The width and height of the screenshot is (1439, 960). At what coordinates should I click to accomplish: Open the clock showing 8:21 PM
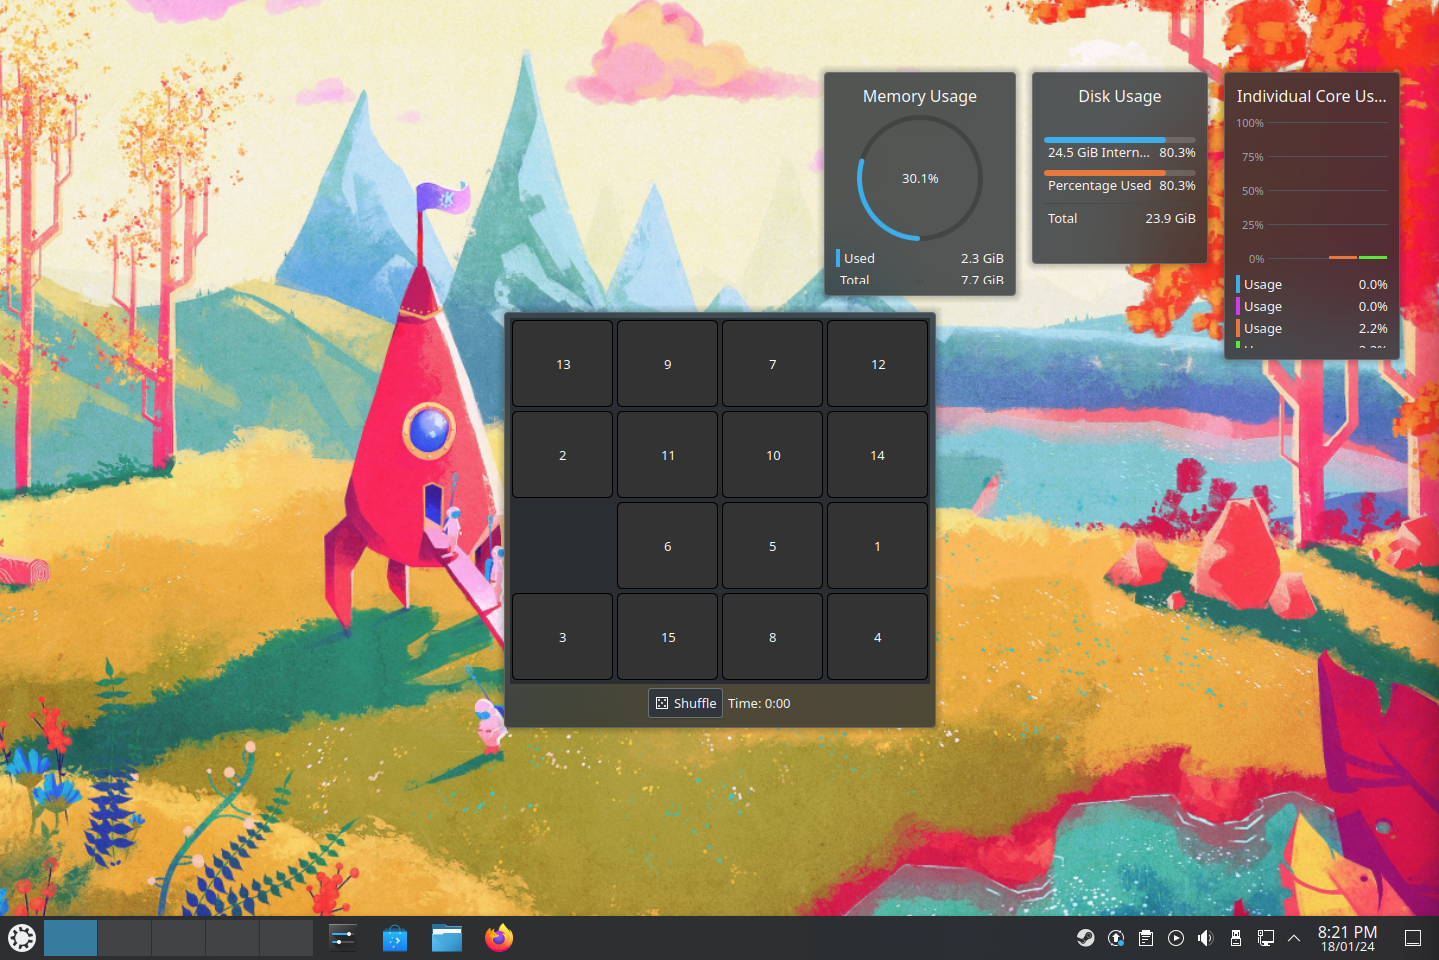click(x=1347, y=938)
